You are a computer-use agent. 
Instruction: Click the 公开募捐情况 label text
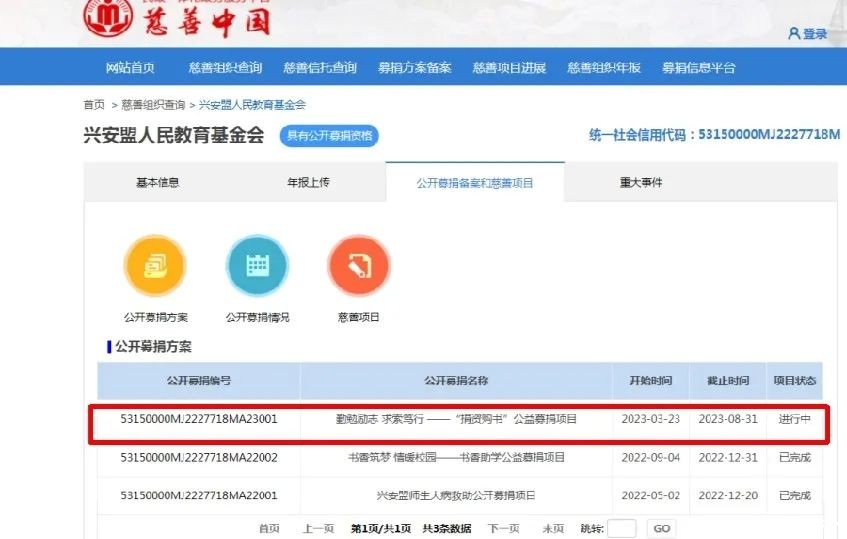click(258, 317)
